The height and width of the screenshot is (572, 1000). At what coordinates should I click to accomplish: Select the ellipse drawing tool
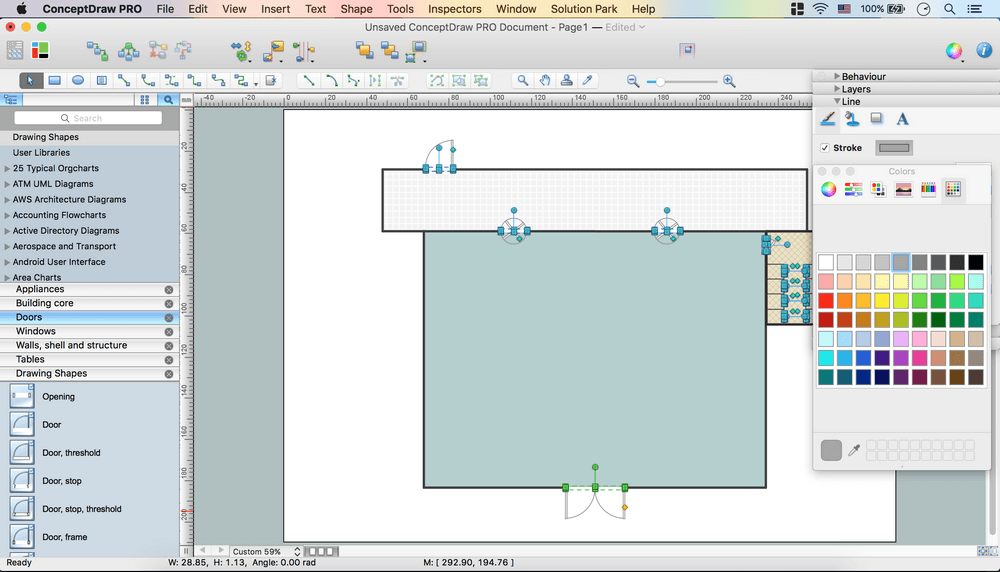[76, 81]
